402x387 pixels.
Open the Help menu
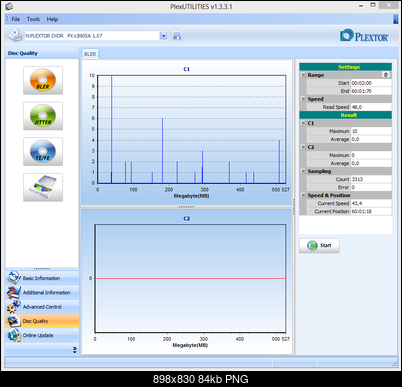click(52, 19)
